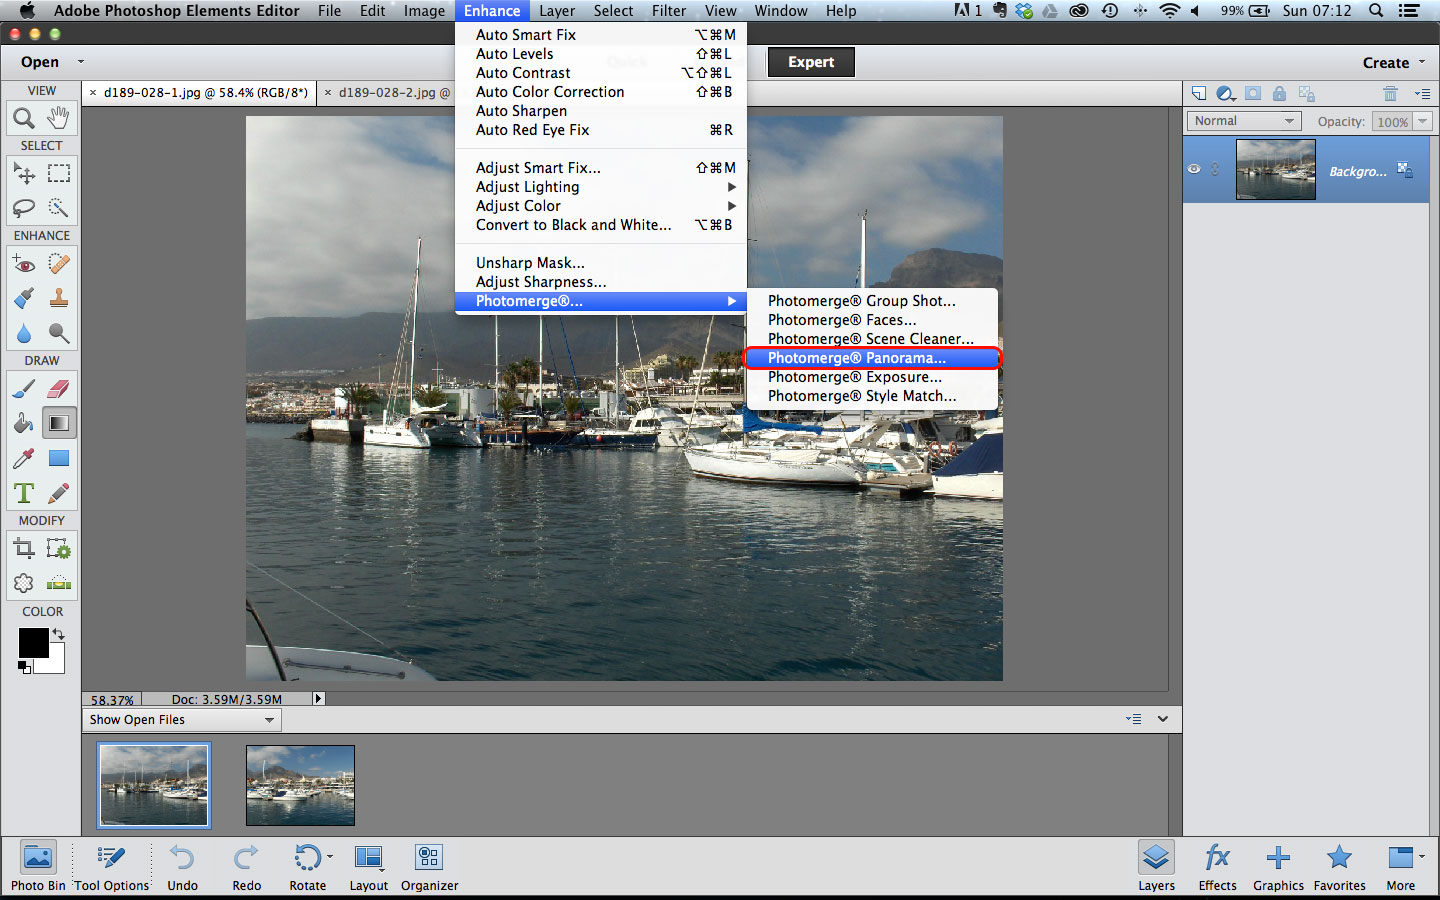This screenshot has width=1440, height=900.
Task: Choose Photomerge Panorama from submenu
Action: tap(872, 358)
